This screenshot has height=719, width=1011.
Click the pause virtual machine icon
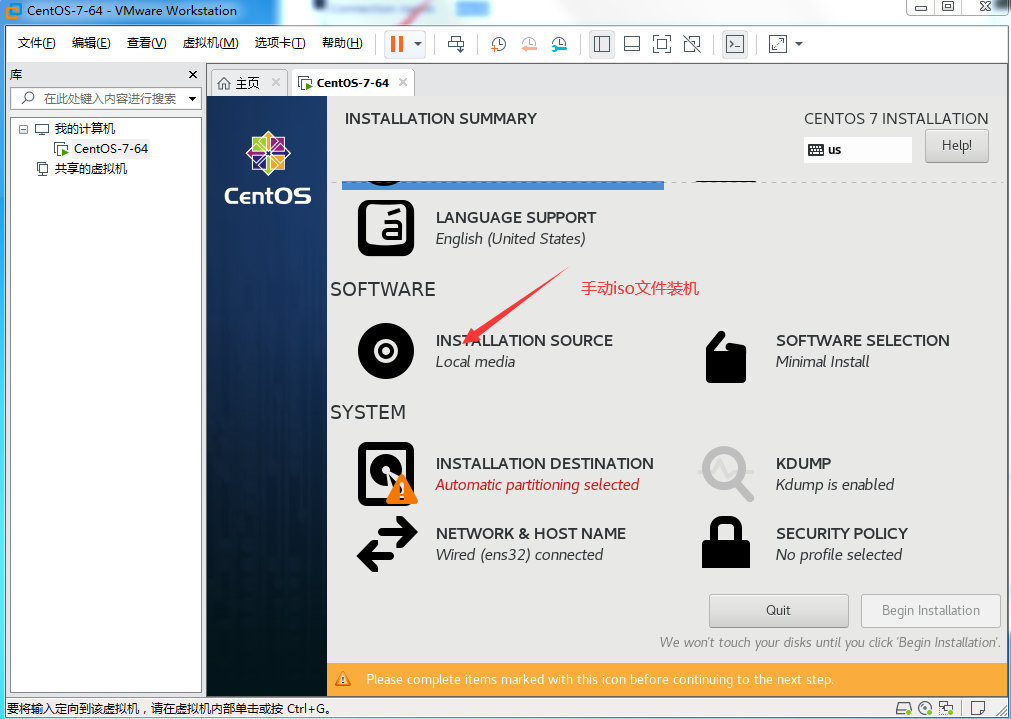pyautogui.click(x=397, y=44)
